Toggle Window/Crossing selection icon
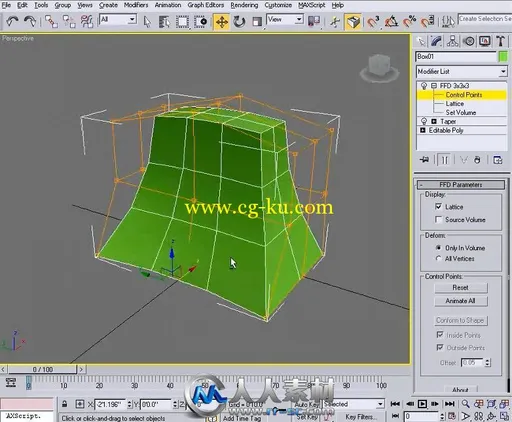512x422 pixels. click(x=200, y=22)
